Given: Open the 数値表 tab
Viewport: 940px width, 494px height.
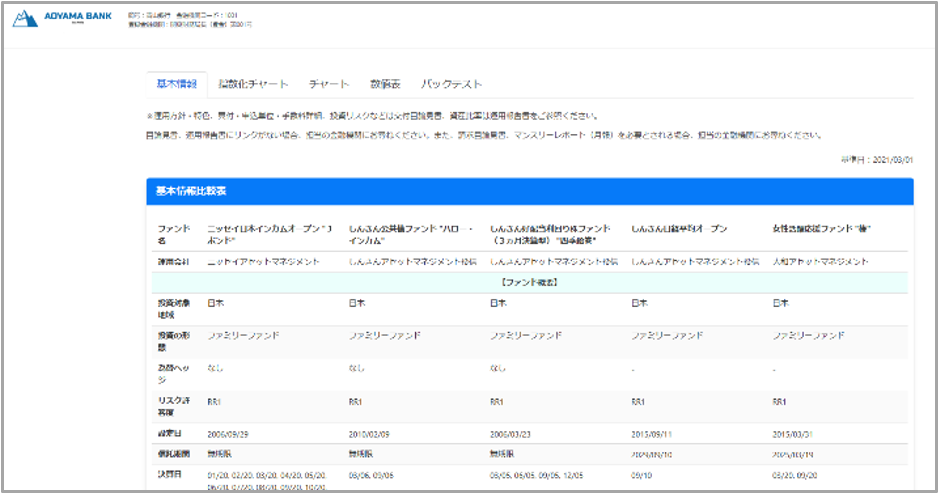Looking at the screenshot, I should click(385, 84).
